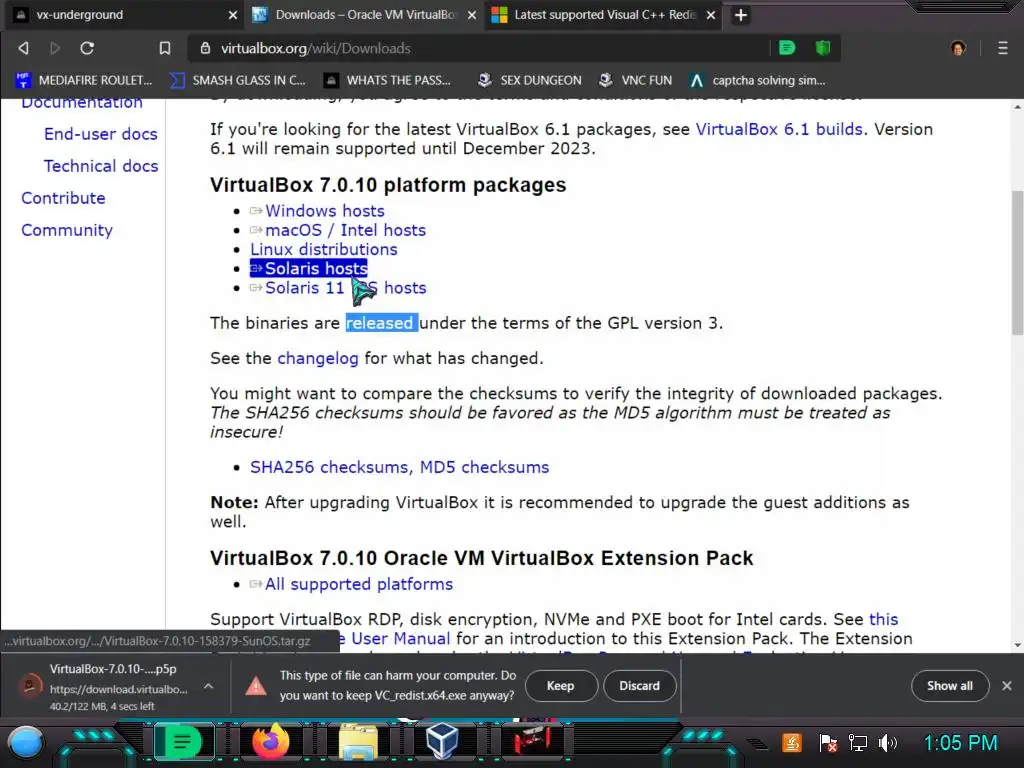Open the Action Center flag tray icon
The image size is (1024, 768).
827,743
